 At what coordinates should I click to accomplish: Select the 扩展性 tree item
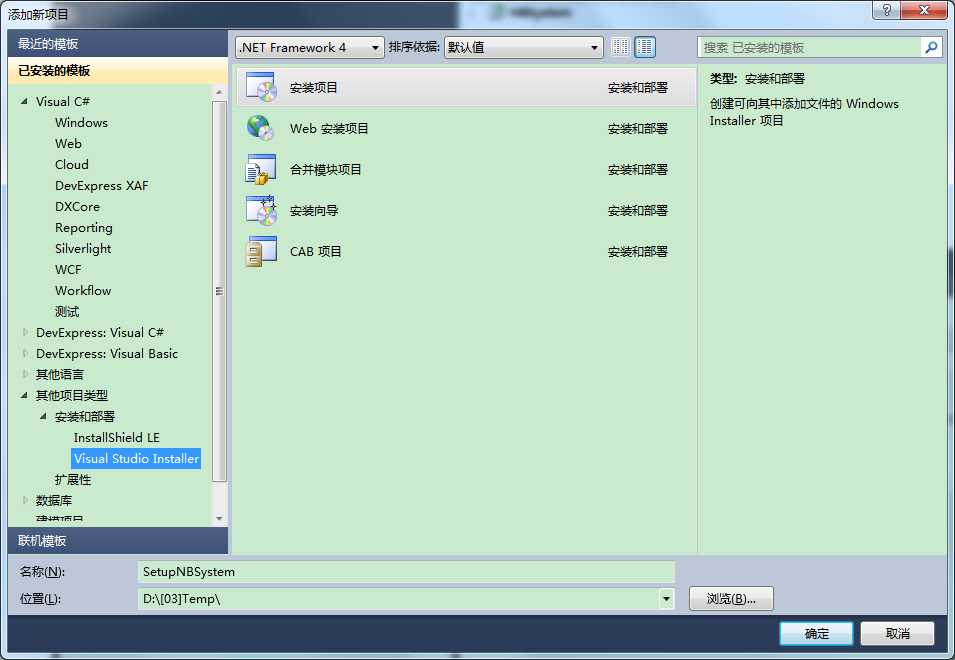72,479
